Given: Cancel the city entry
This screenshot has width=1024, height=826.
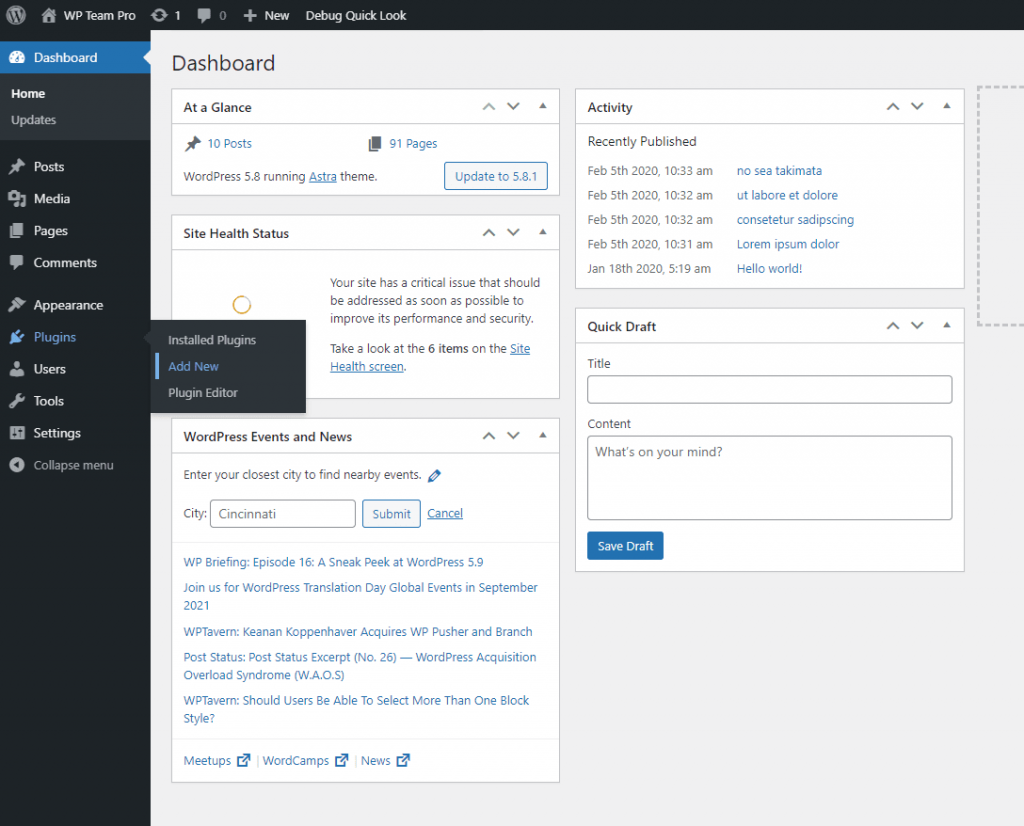Looking at the screenshot, I should point(445,513).
